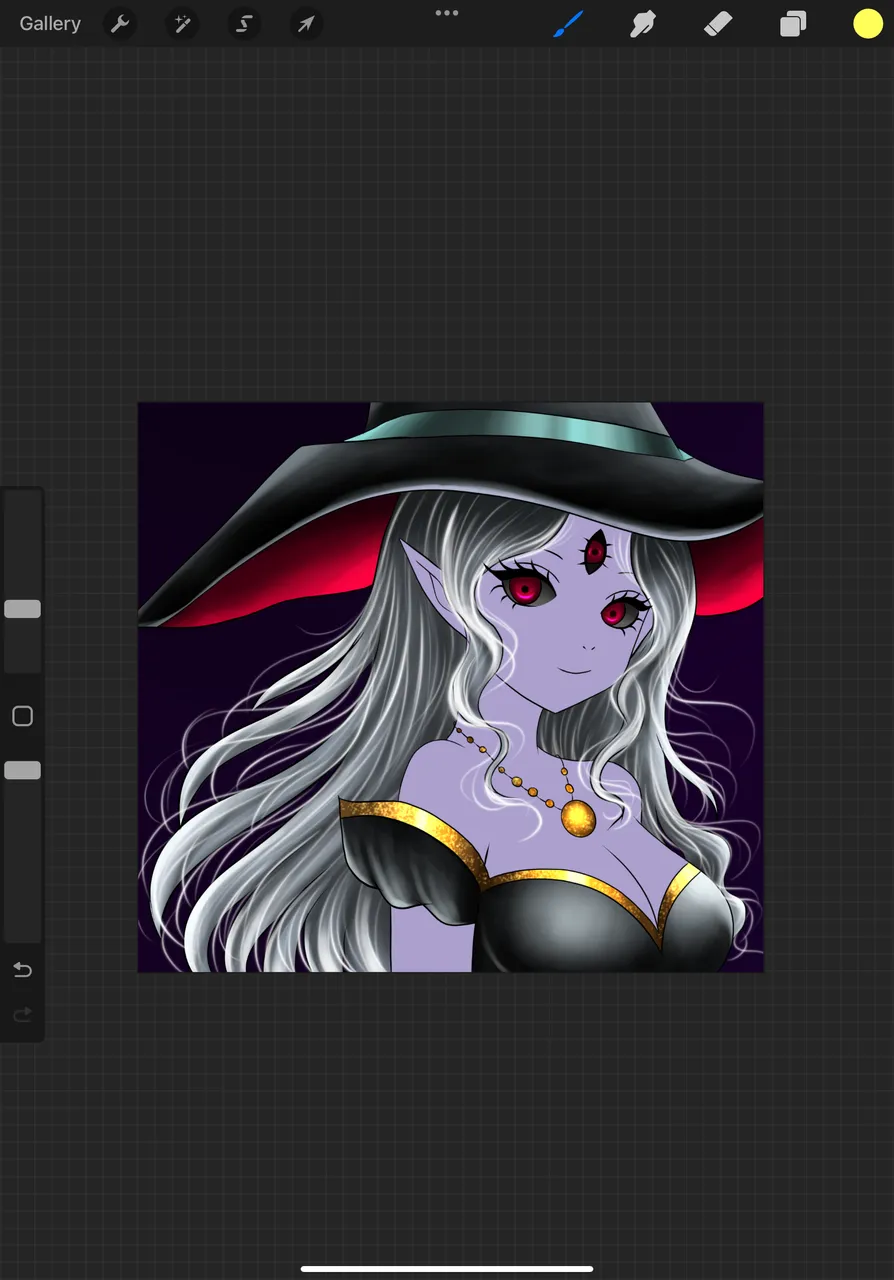This screenshot has height=1280, width=894.
Task: Activate the Selection S-ribbon tool
Action: tap(244, 24)
